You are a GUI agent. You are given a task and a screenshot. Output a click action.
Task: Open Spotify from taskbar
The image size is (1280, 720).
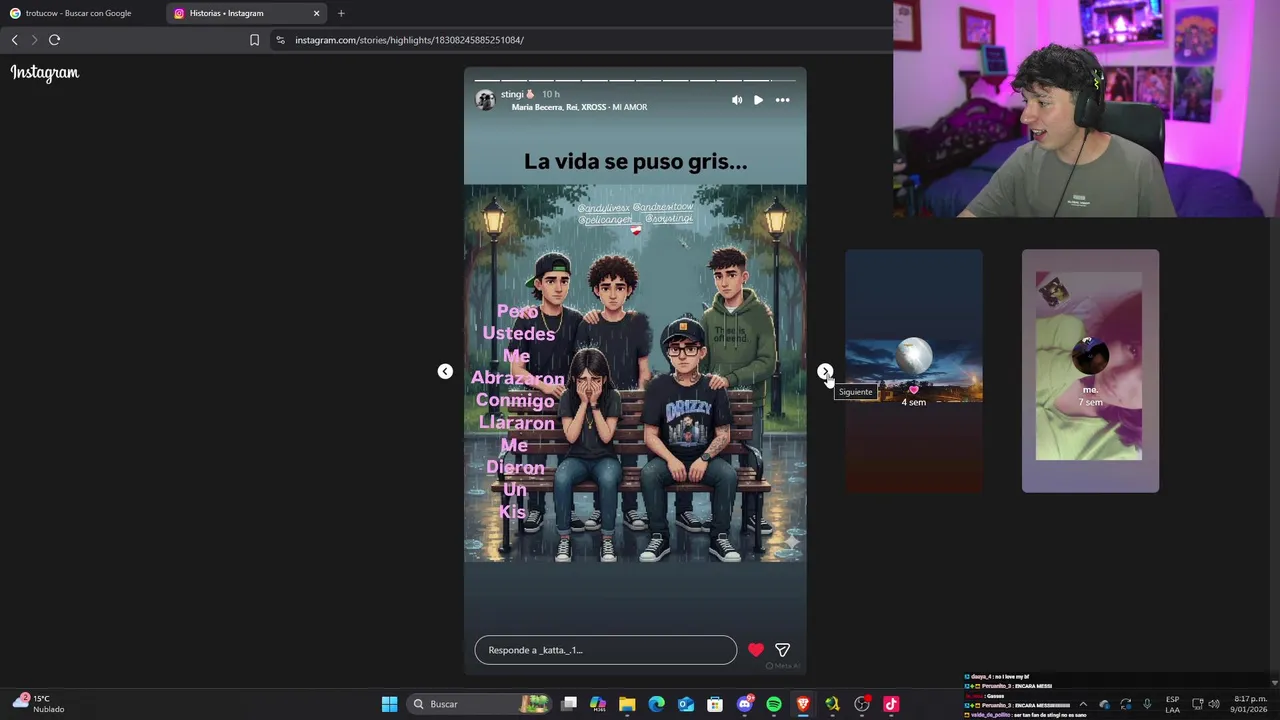point(774,704)
